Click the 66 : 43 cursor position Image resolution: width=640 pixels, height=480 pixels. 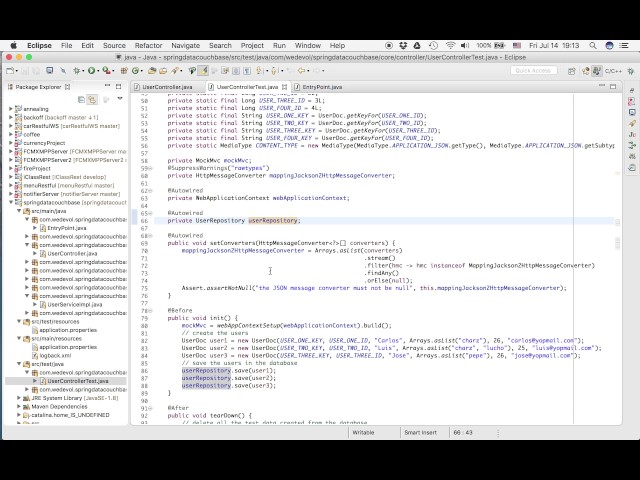463,432
